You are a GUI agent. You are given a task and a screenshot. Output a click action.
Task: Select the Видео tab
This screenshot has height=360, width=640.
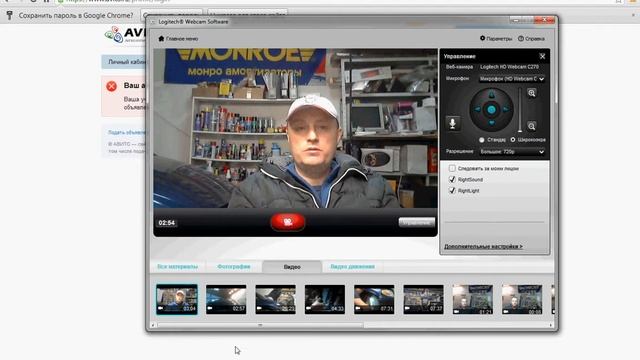(x=292, y=267)
